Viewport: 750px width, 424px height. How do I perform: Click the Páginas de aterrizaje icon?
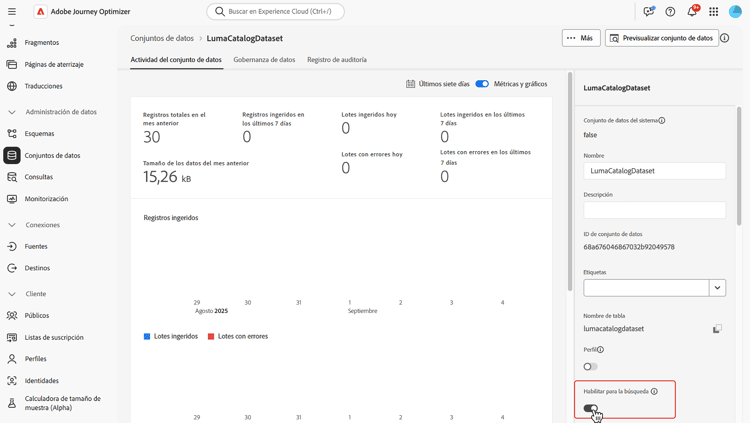click(12, 64)
